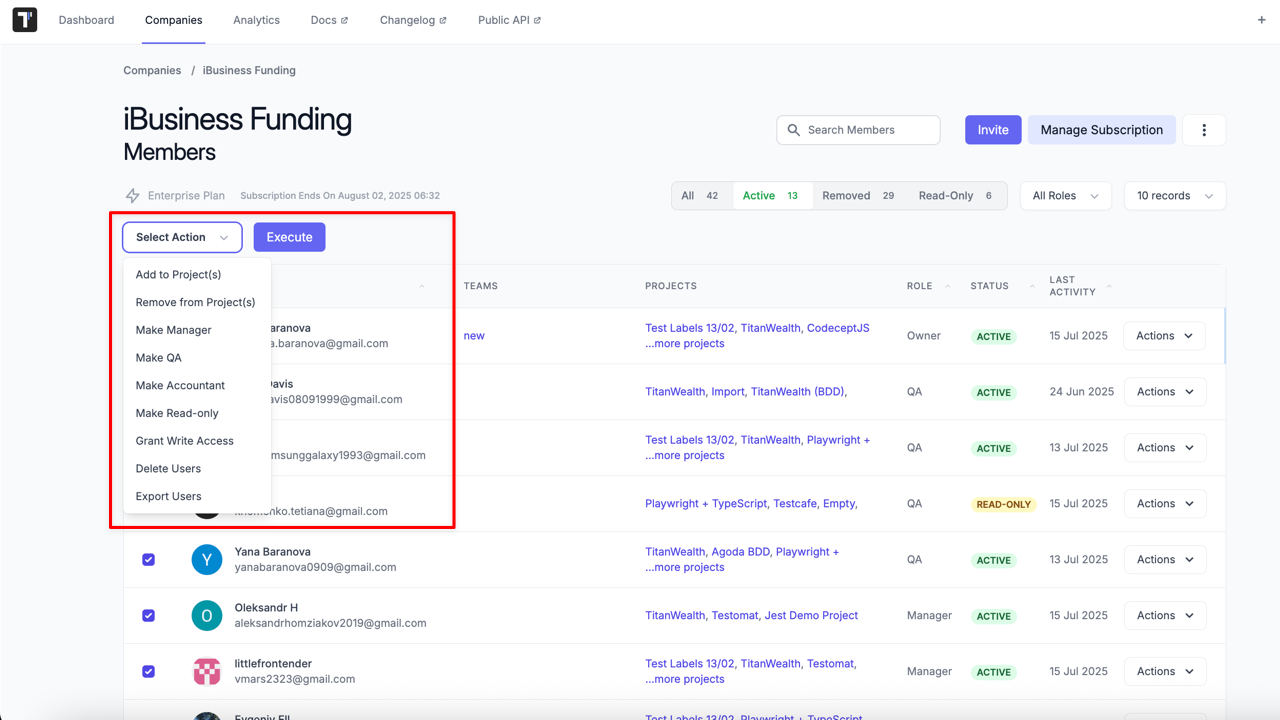Open the three-dot more options menu

(x=1204, y=130)
